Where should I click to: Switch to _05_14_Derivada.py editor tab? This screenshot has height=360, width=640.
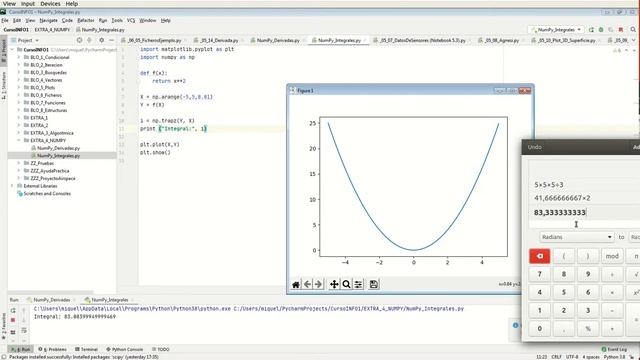pyautogui.click(x=219, y=40)
